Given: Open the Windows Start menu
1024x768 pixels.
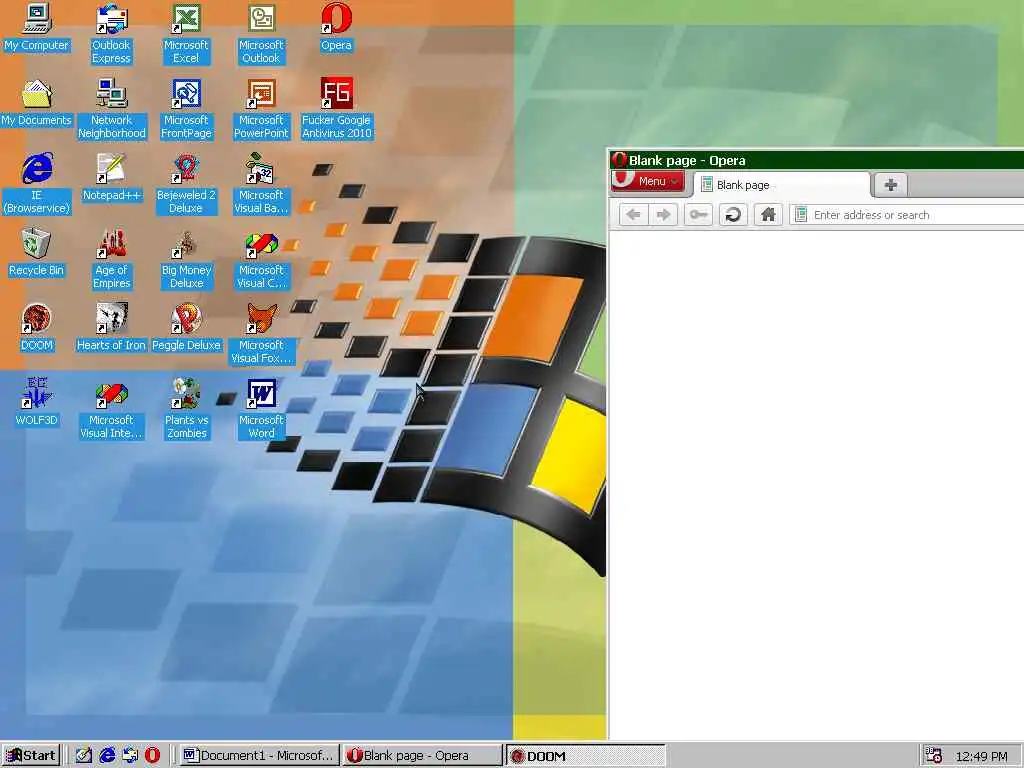Looking at the screenshot, I should pyautogui.click(x=31, y=756).
